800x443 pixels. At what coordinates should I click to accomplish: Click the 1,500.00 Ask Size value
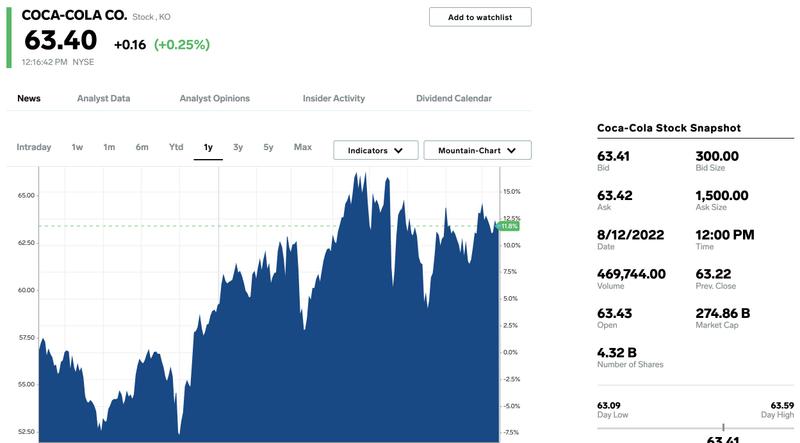[722, 195]
